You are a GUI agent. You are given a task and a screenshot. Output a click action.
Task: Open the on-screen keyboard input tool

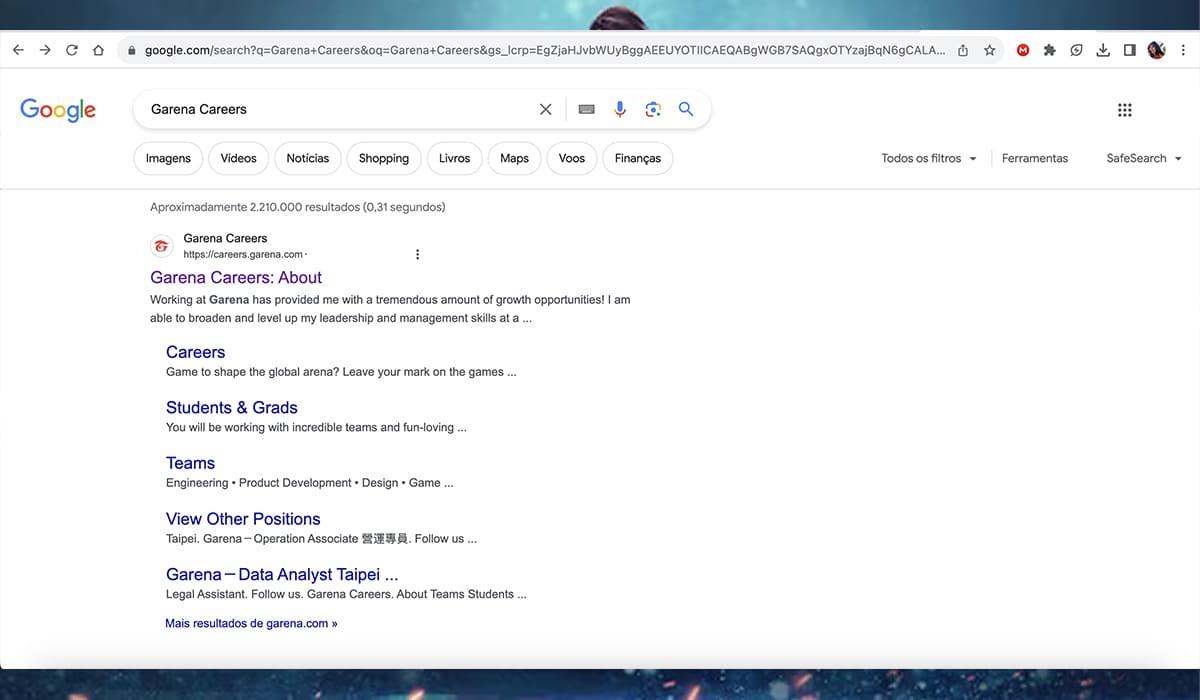click(587, 109)
